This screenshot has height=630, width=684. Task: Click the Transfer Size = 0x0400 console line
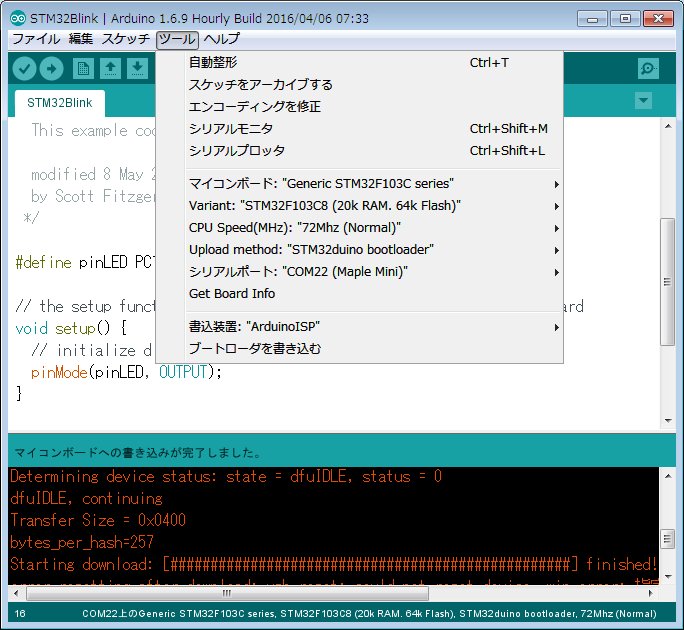click(x=98, y=520)
